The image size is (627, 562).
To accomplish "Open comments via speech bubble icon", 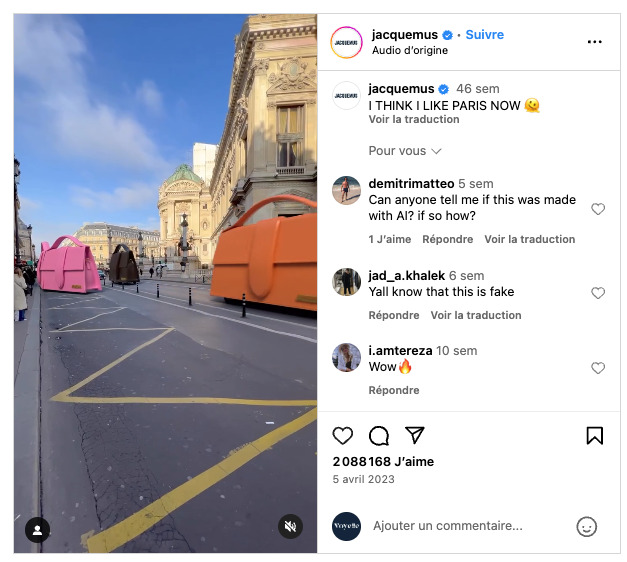I will (x=379, y=436).
